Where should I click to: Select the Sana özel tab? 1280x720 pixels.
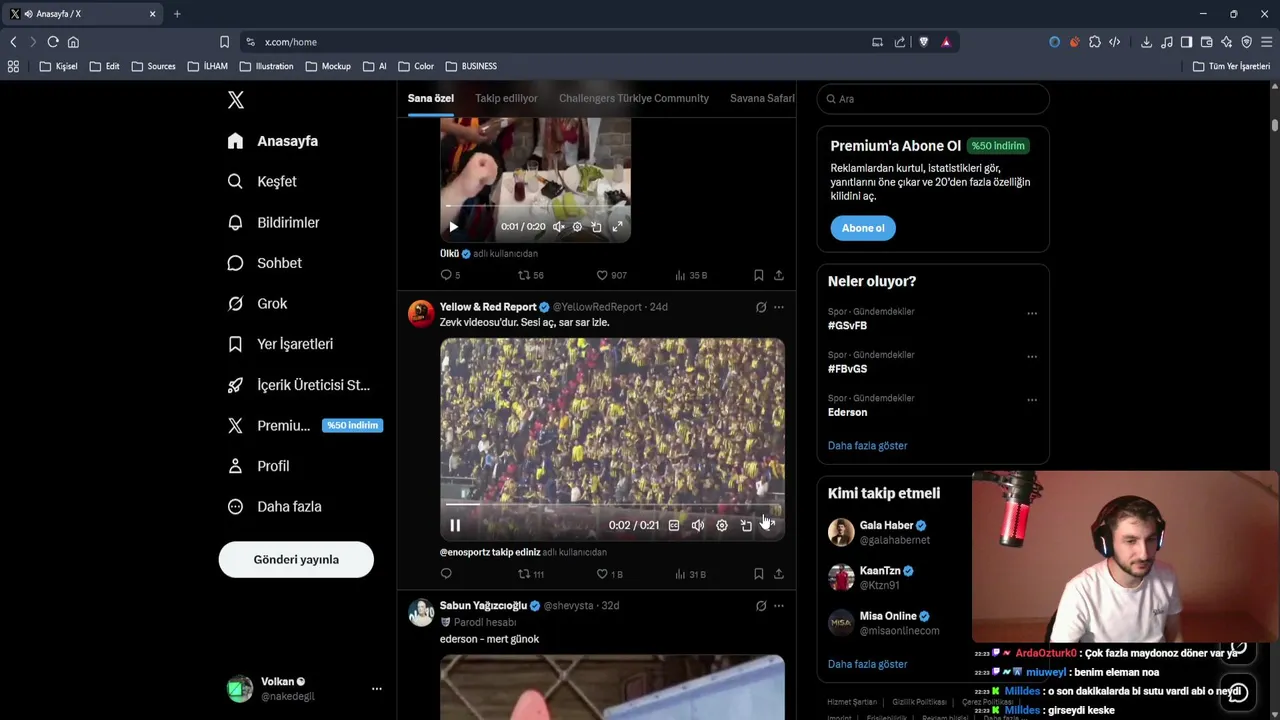pos(431,98)
